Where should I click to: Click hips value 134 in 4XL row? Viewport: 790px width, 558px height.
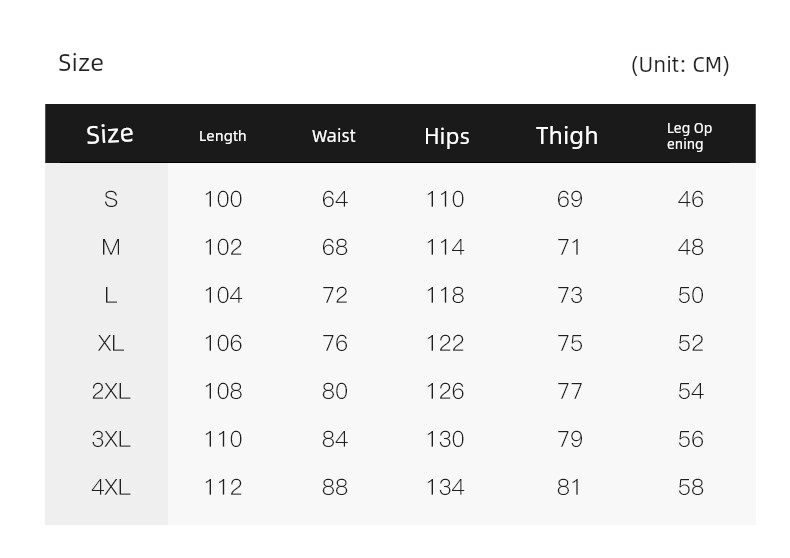[445, 487]
